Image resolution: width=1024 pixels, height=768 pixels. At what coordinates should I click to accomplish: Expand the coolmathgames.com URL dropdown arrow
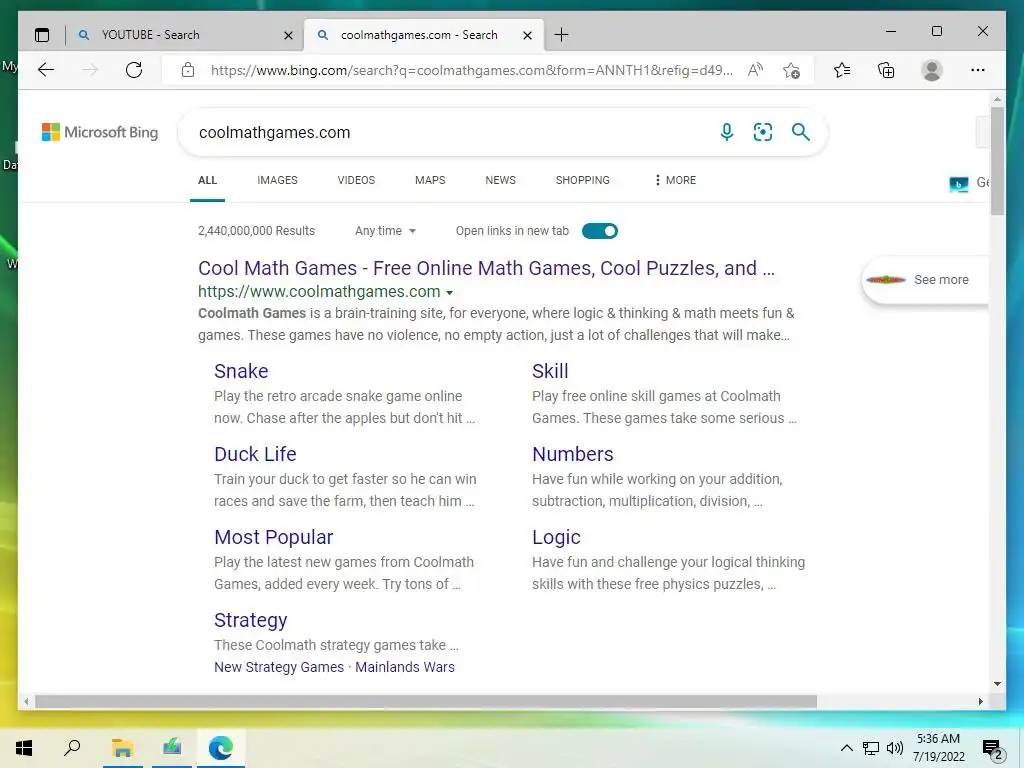(449, 293)
